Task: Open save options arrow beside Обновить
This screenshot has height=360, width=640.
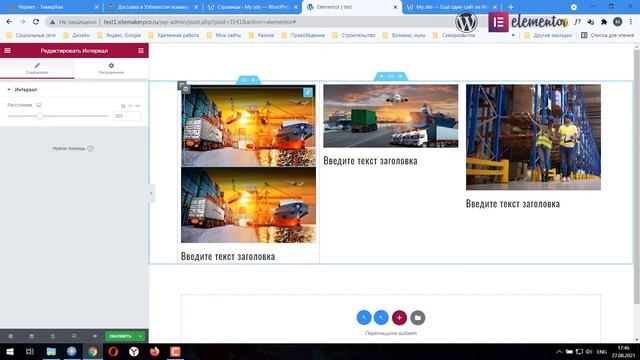Action: click(140, 336)
